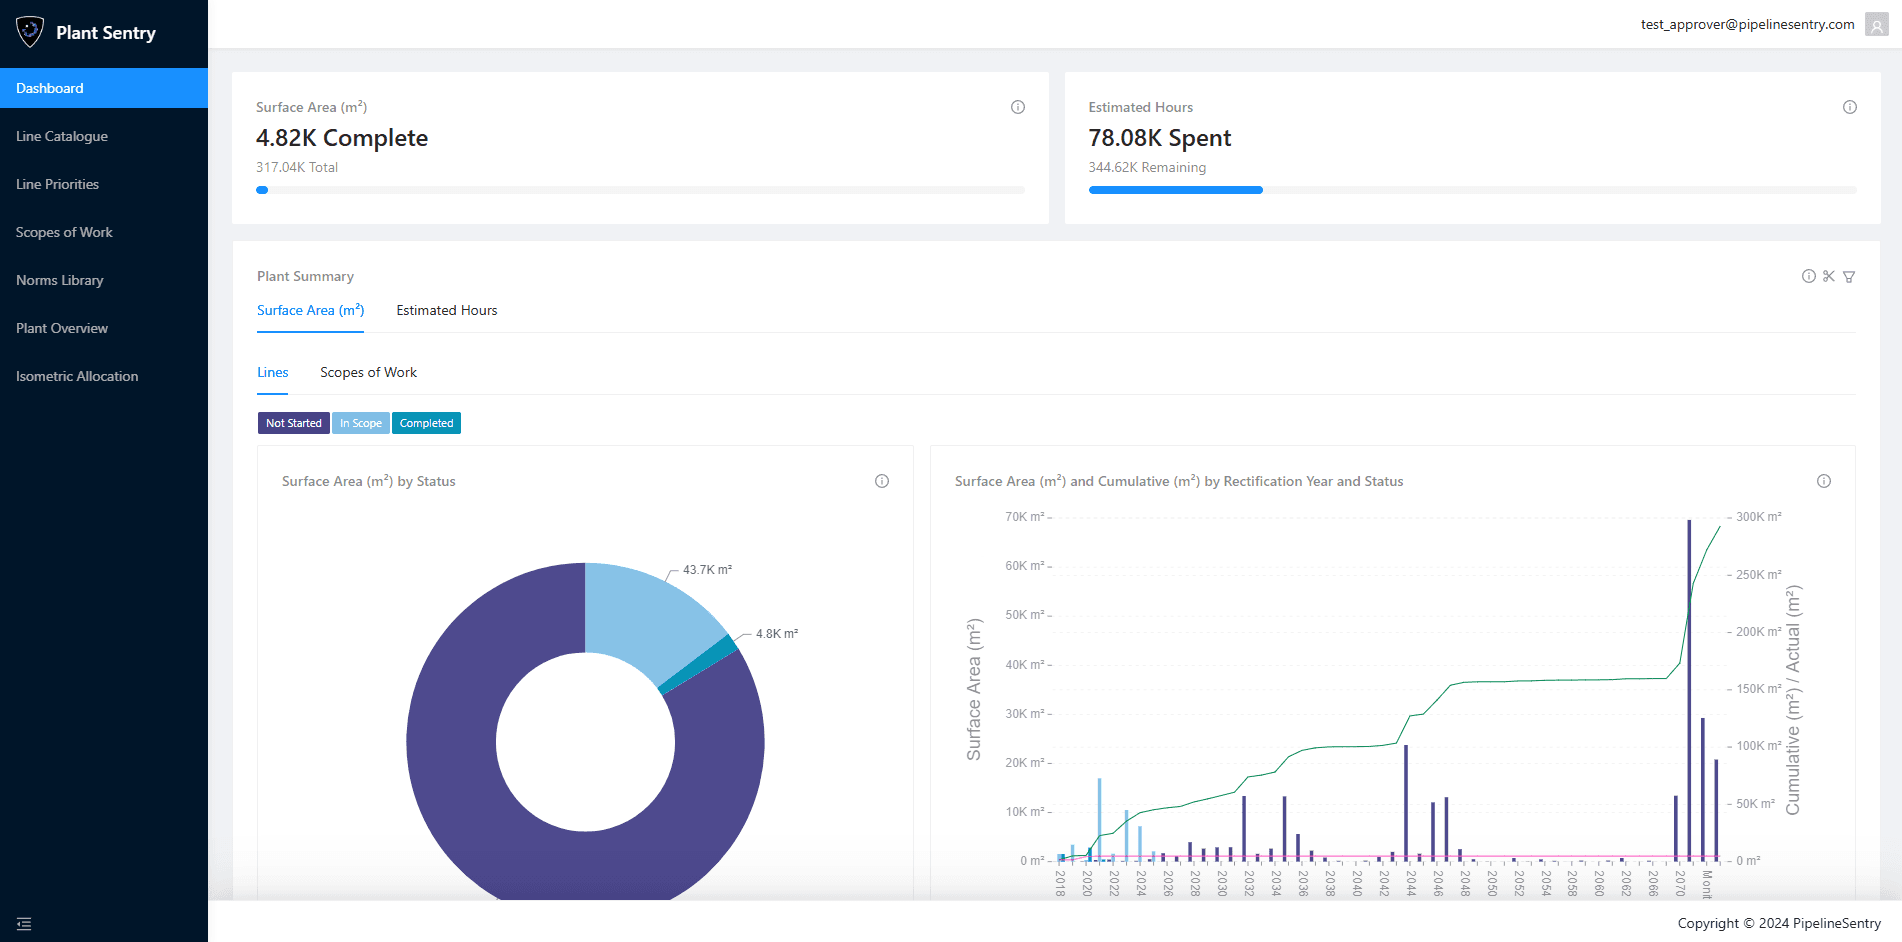The width and height of the screenshot is (1902, 942).
Task: Click the scissors clipping icon in Plant Summary
Action: tap(1828, 276)
